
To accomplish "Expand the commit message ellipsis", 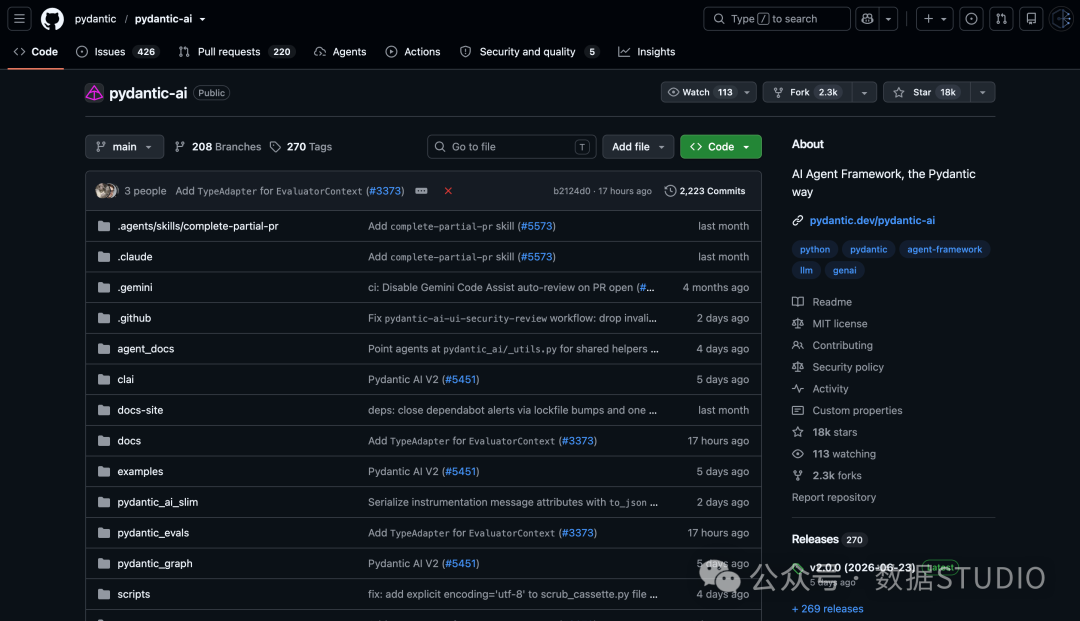I will pyautogui.click(x=422, y=191).
